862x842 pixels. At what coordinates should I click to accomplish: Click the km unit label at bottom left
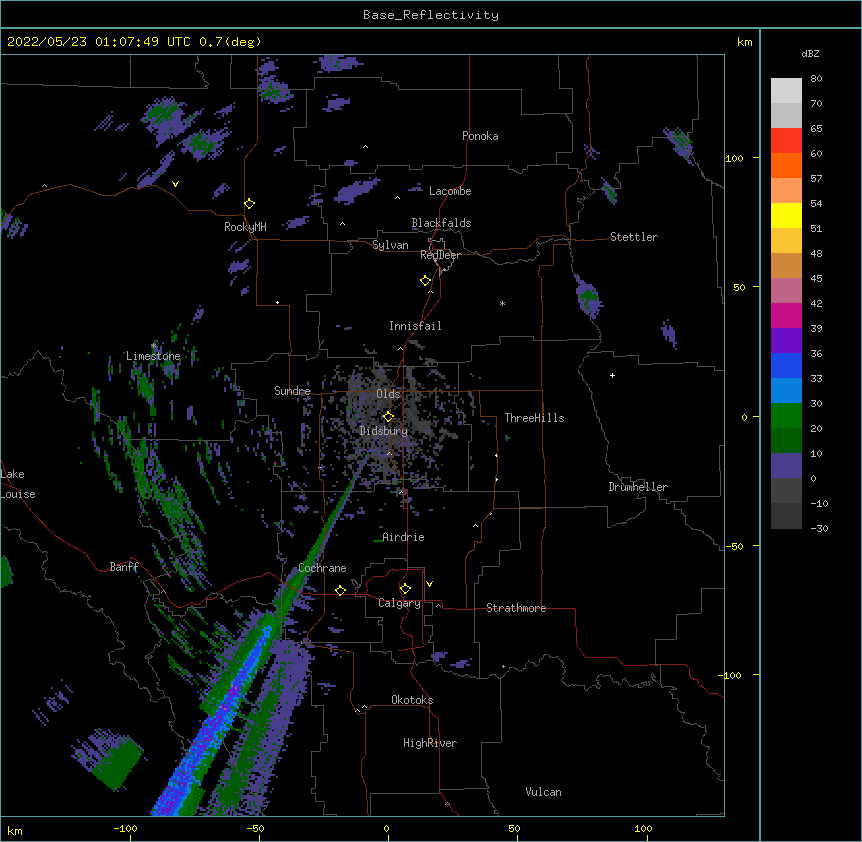click(14, 831)
